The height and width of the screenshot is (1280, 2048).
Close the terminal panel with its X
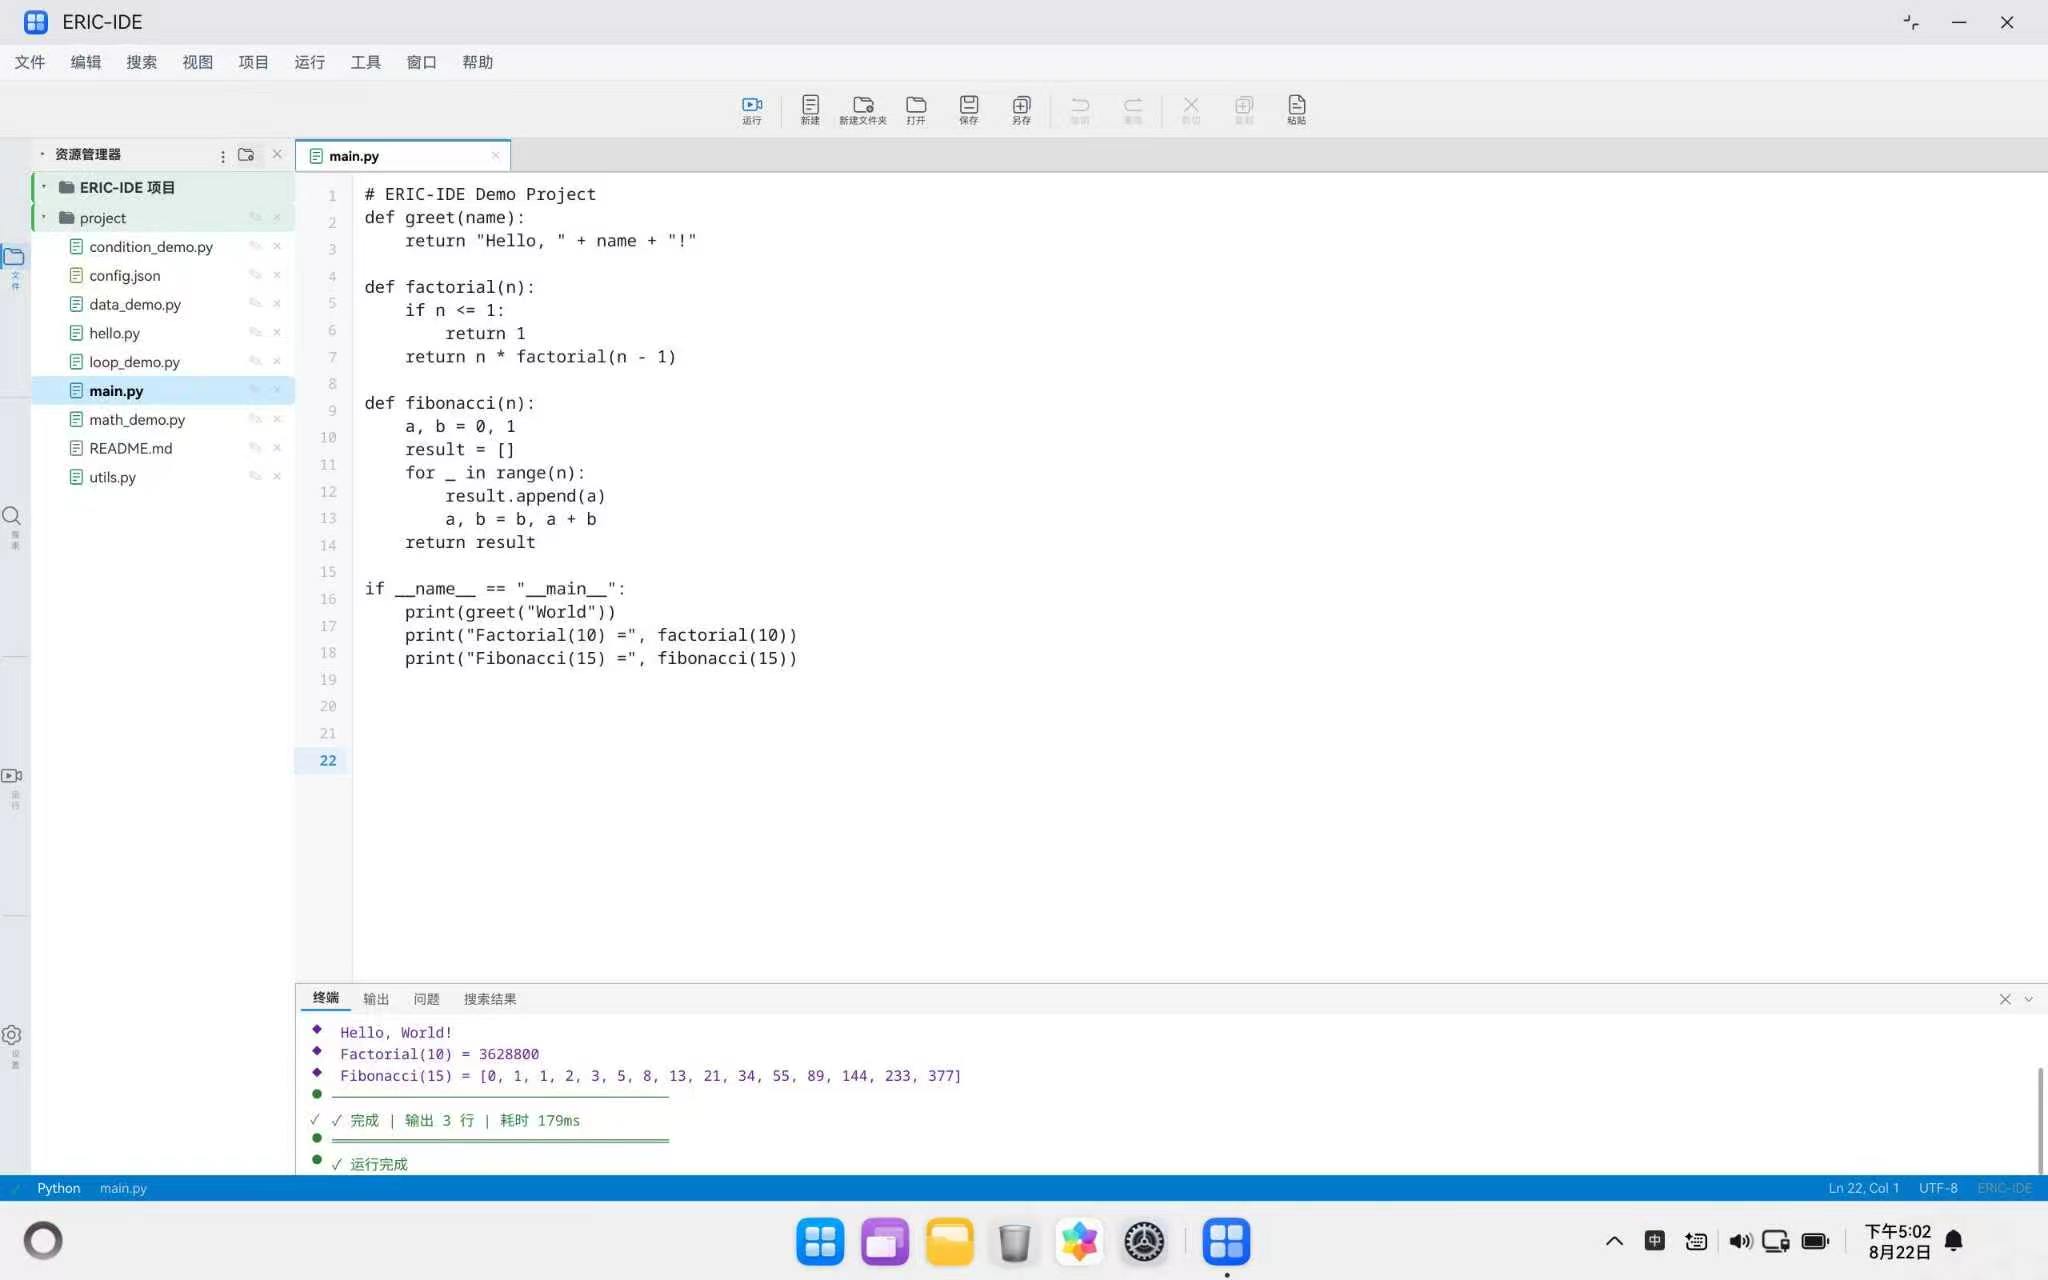point(2005,999)
